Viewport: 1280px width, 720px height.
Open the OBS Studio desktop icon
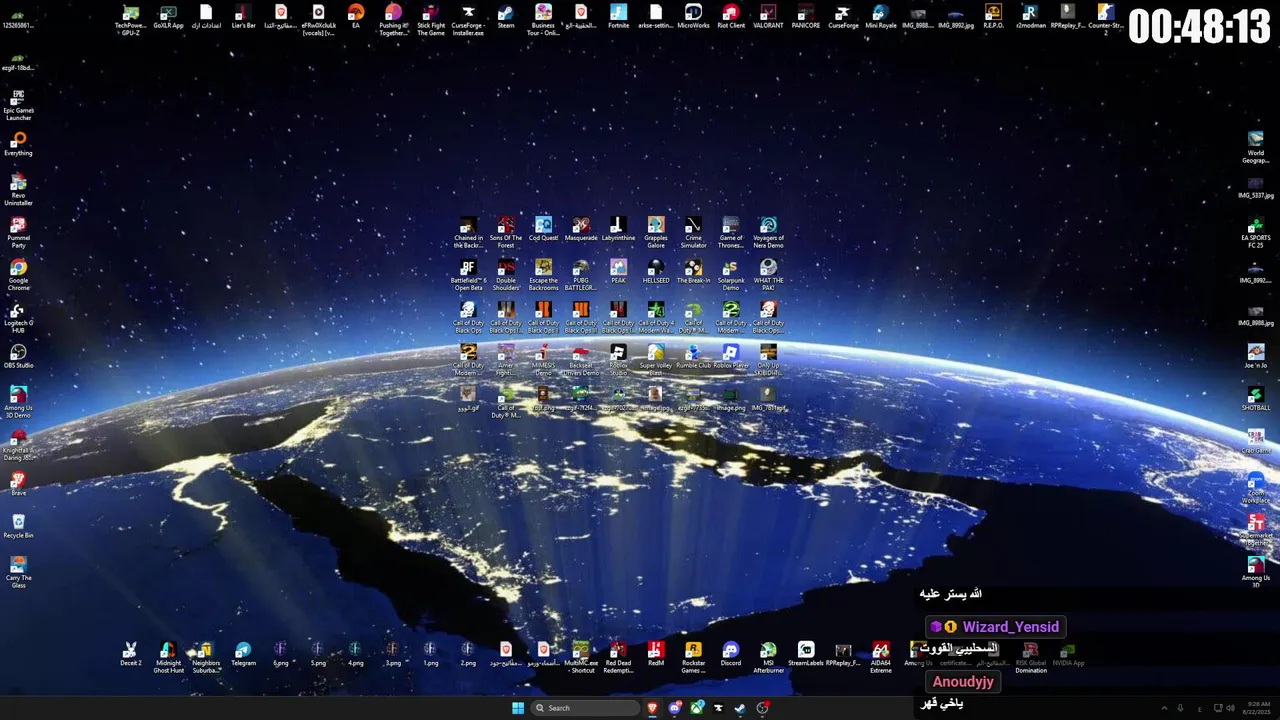click(x=18, y=357)
